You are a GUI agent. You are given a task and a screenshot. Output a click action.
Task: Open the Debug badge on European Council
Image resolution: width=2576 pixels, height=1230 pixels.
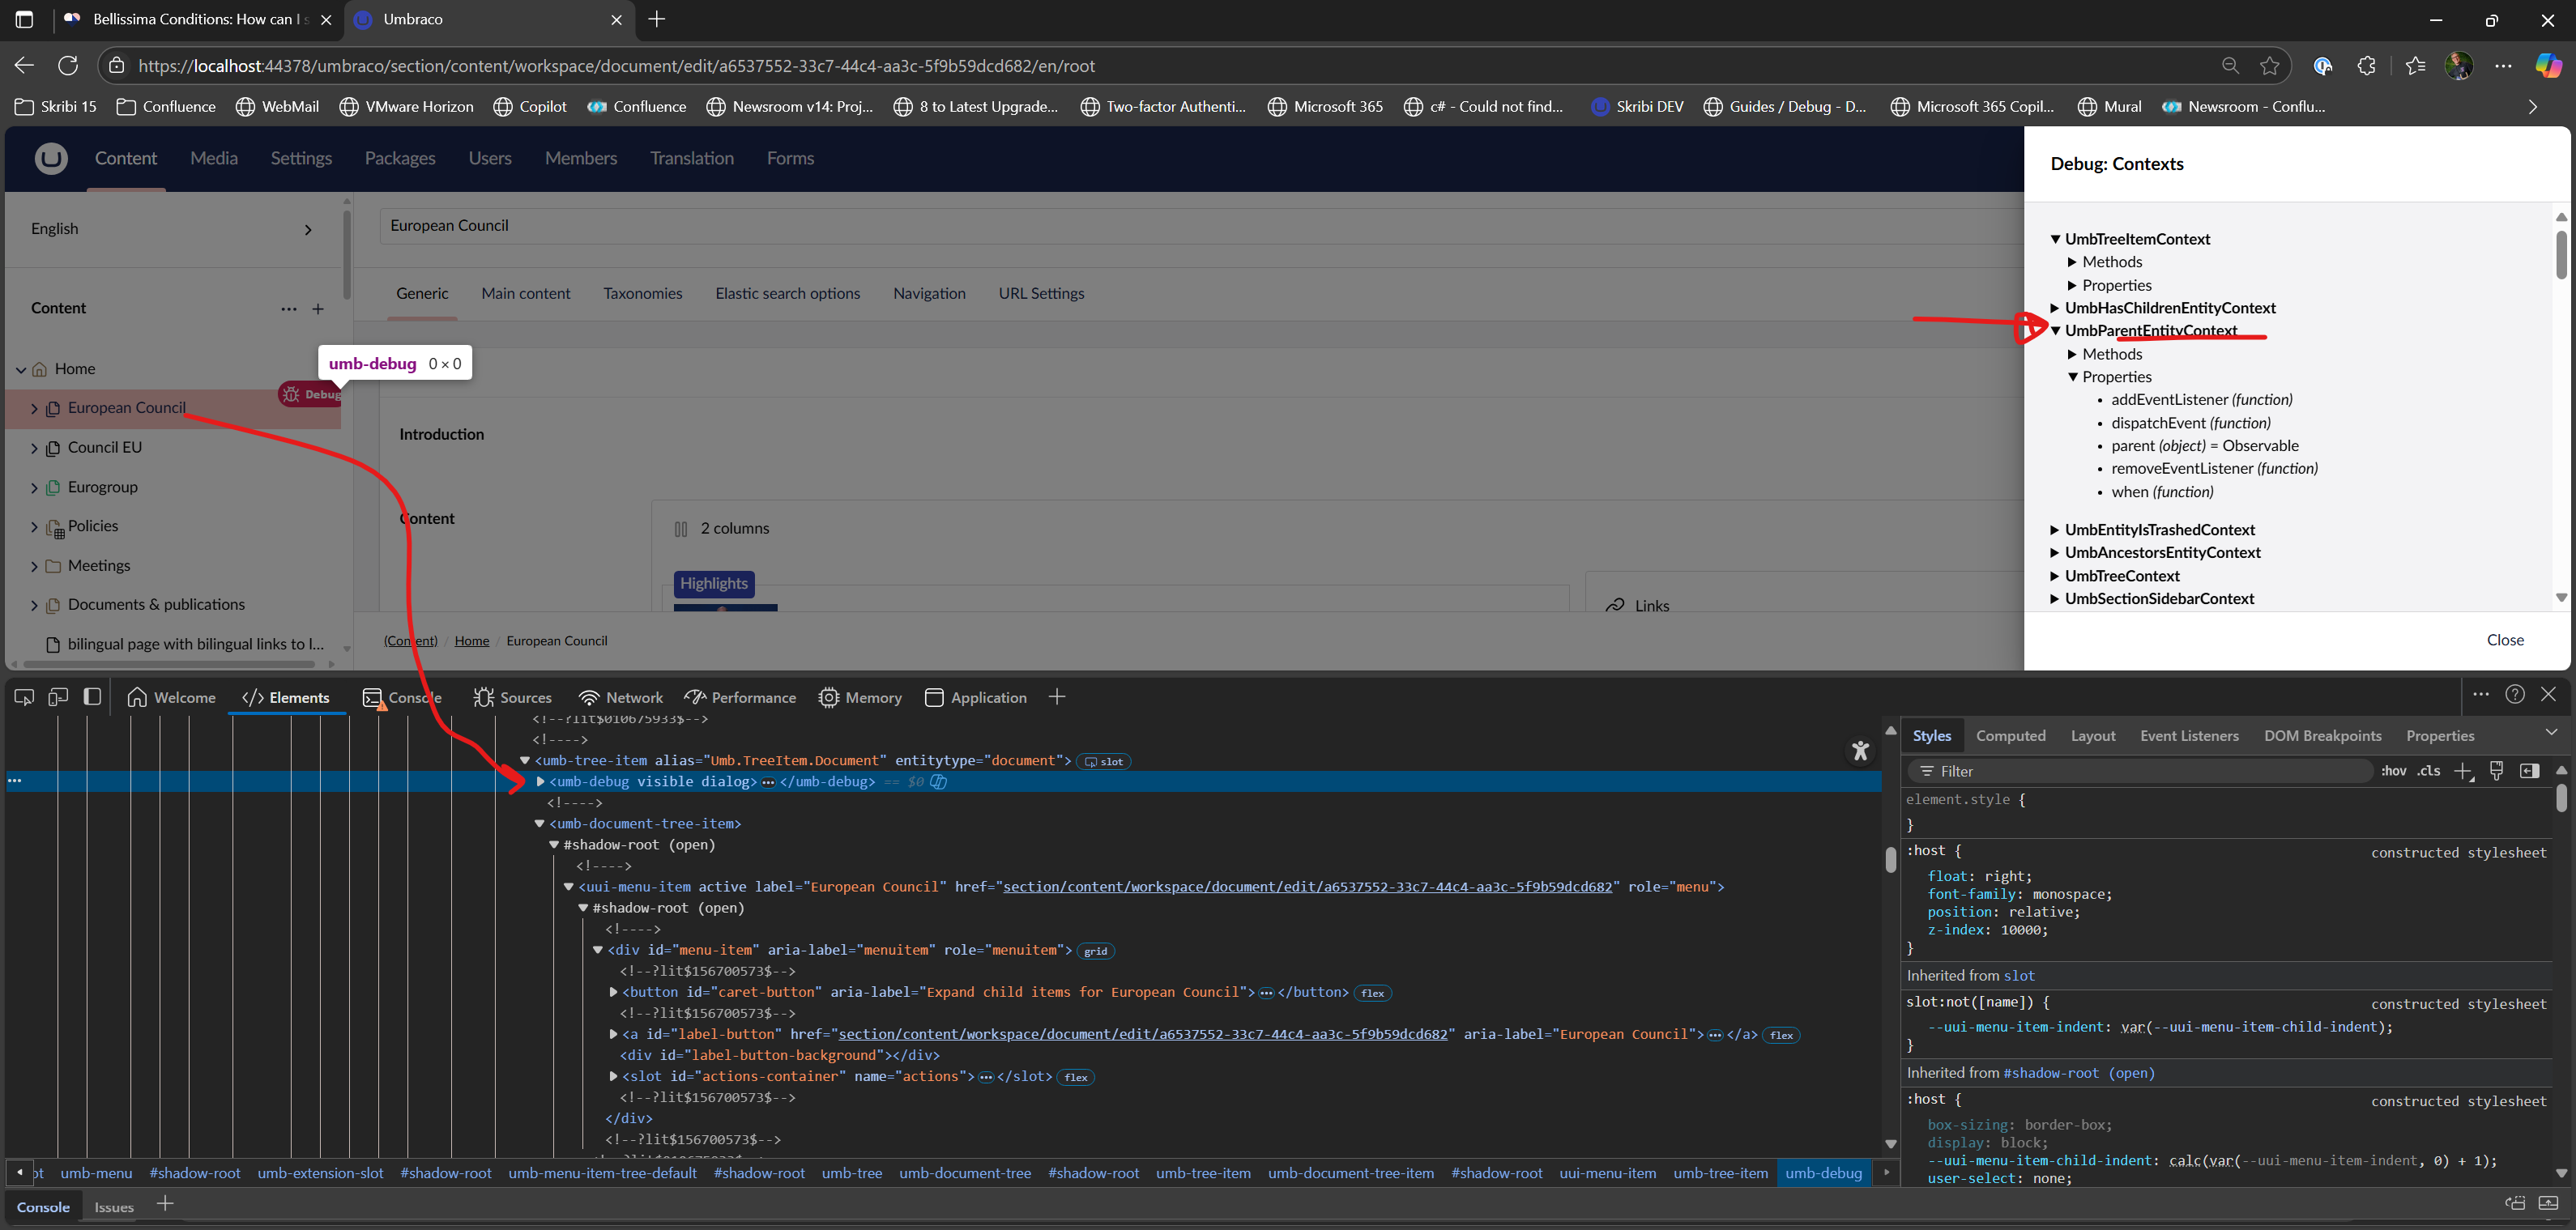tap(311, 394)
